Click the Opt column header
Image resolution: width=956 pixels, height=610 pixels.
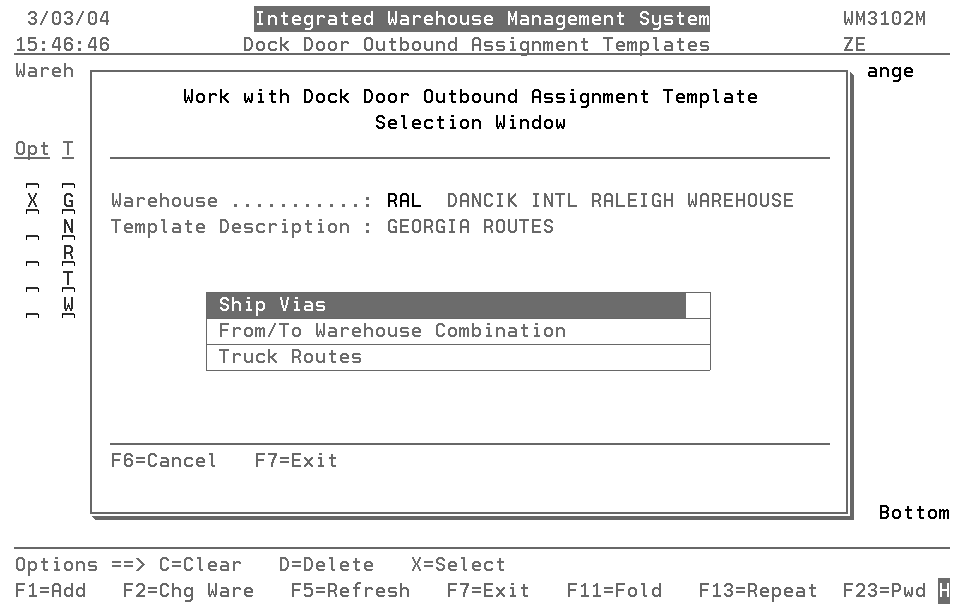(32, 149)
